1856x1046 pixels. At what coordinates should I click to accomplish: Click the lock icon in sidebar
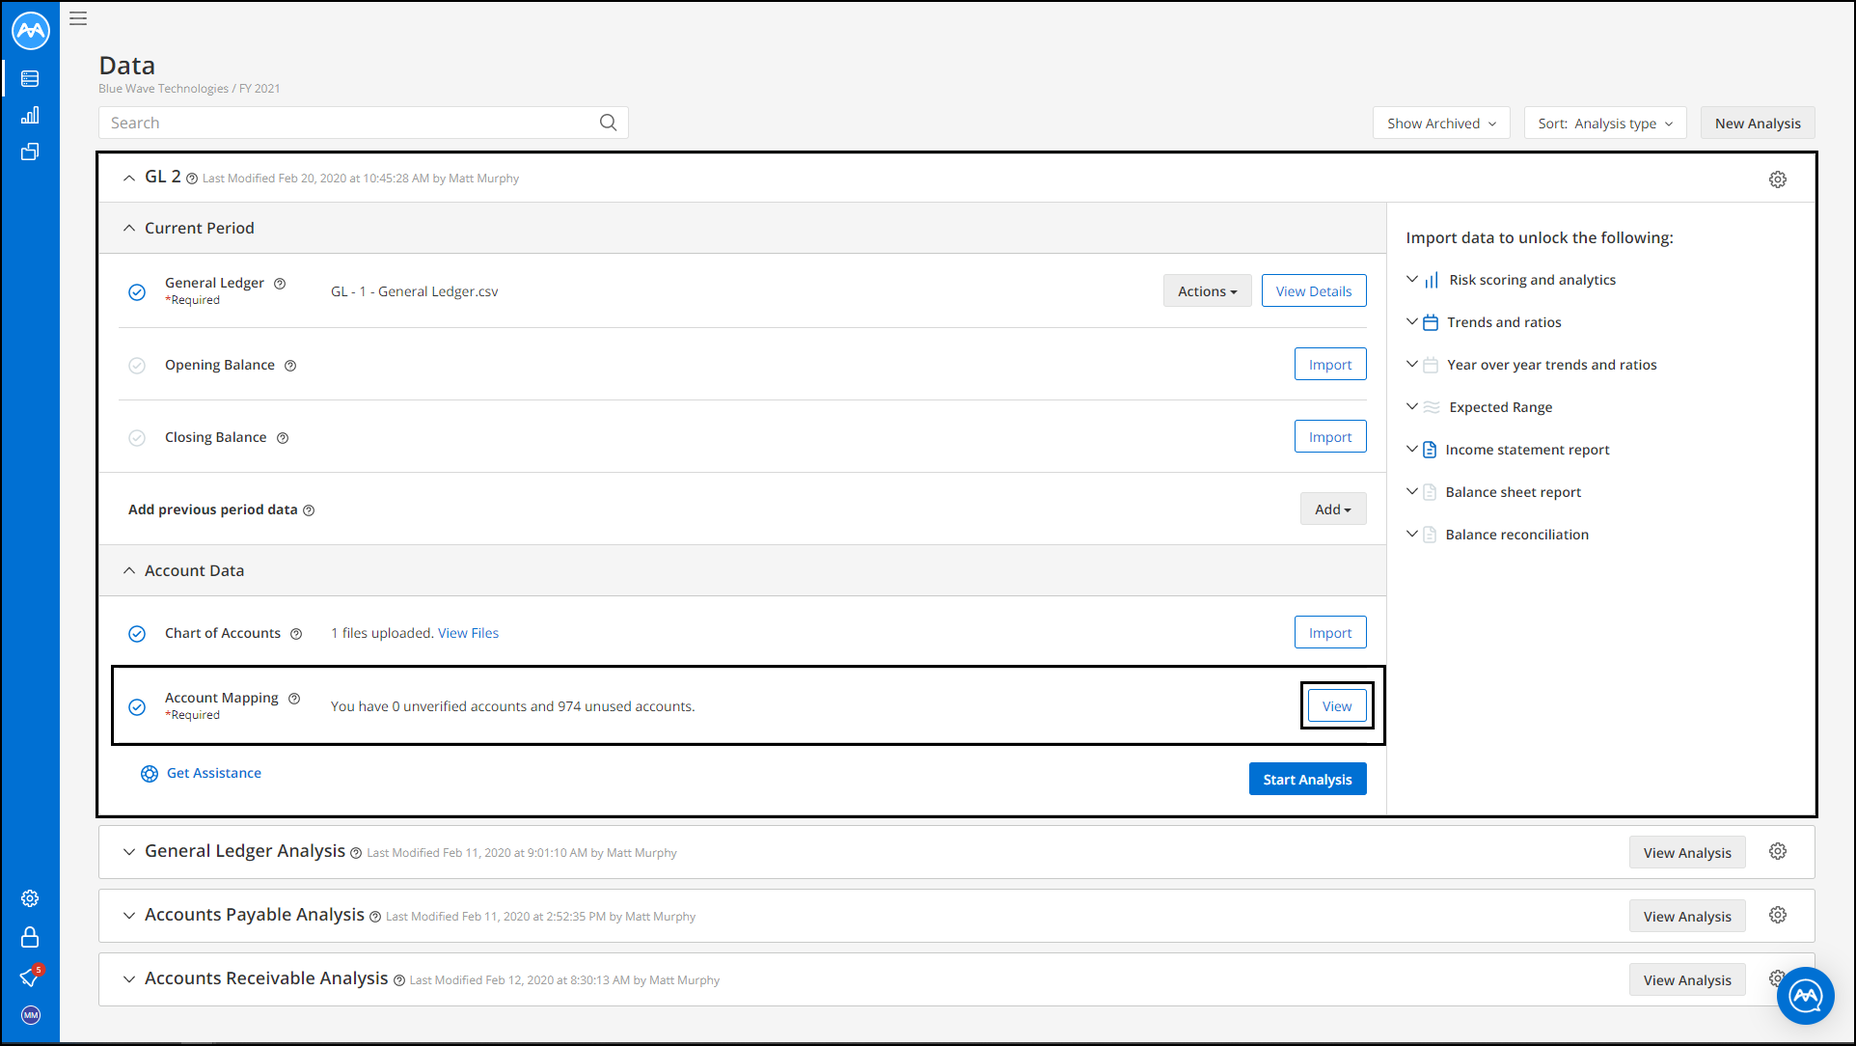30,937
